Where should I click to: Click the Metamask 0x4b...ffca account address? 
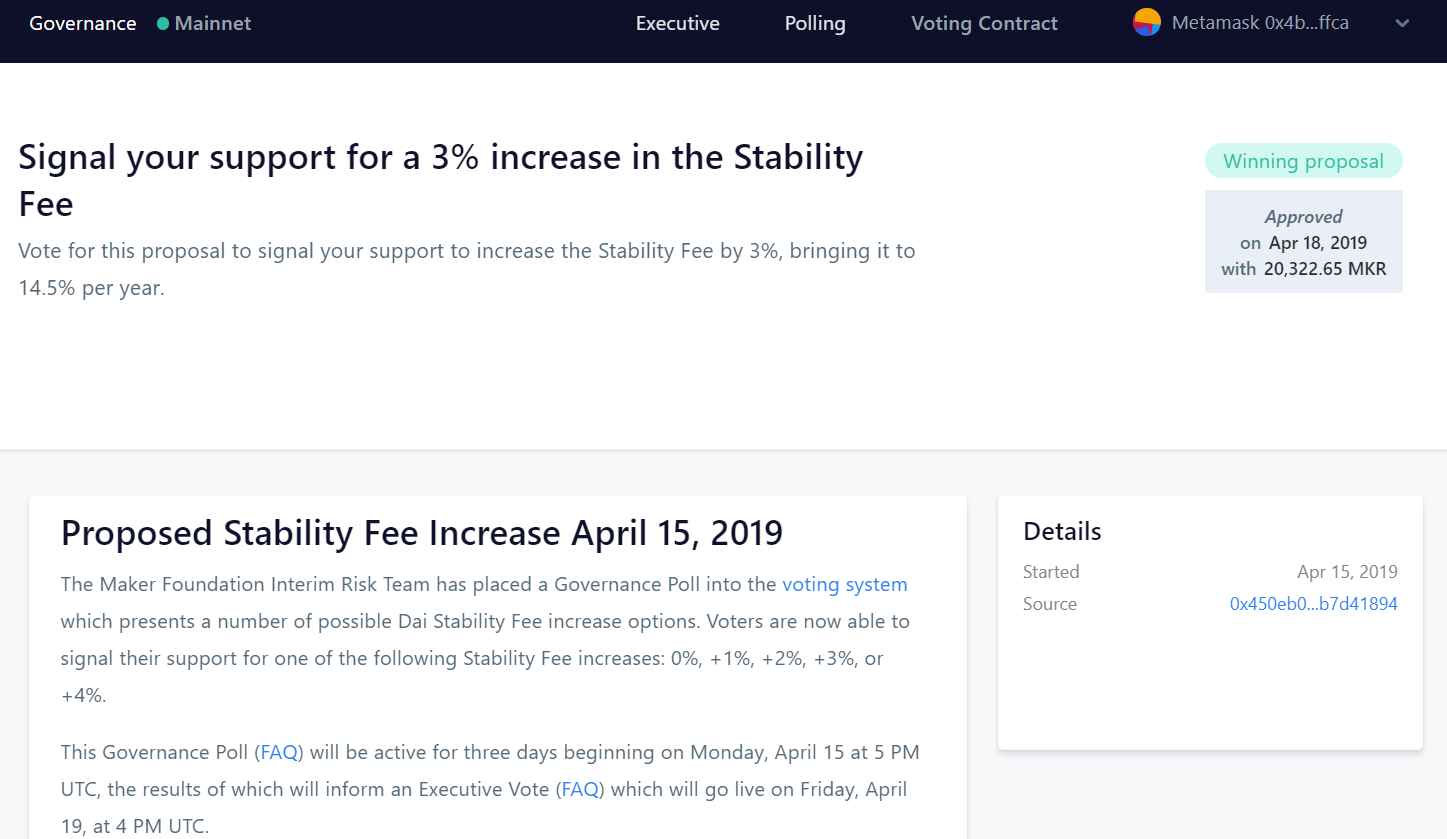point(1258,23)
